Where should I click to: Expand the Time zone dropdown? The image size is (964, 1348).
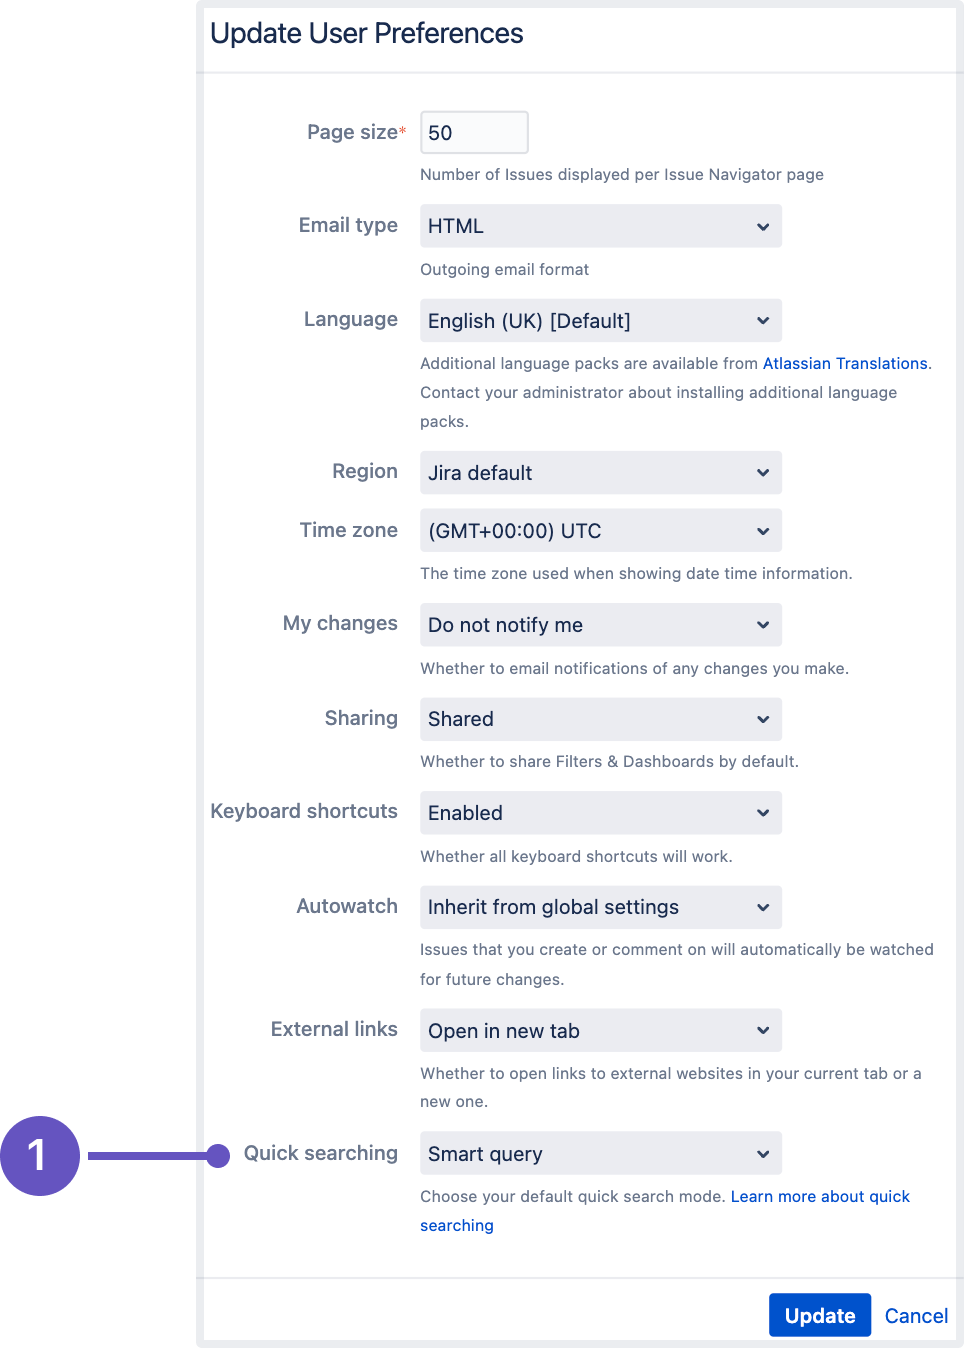tap(600, 530)
